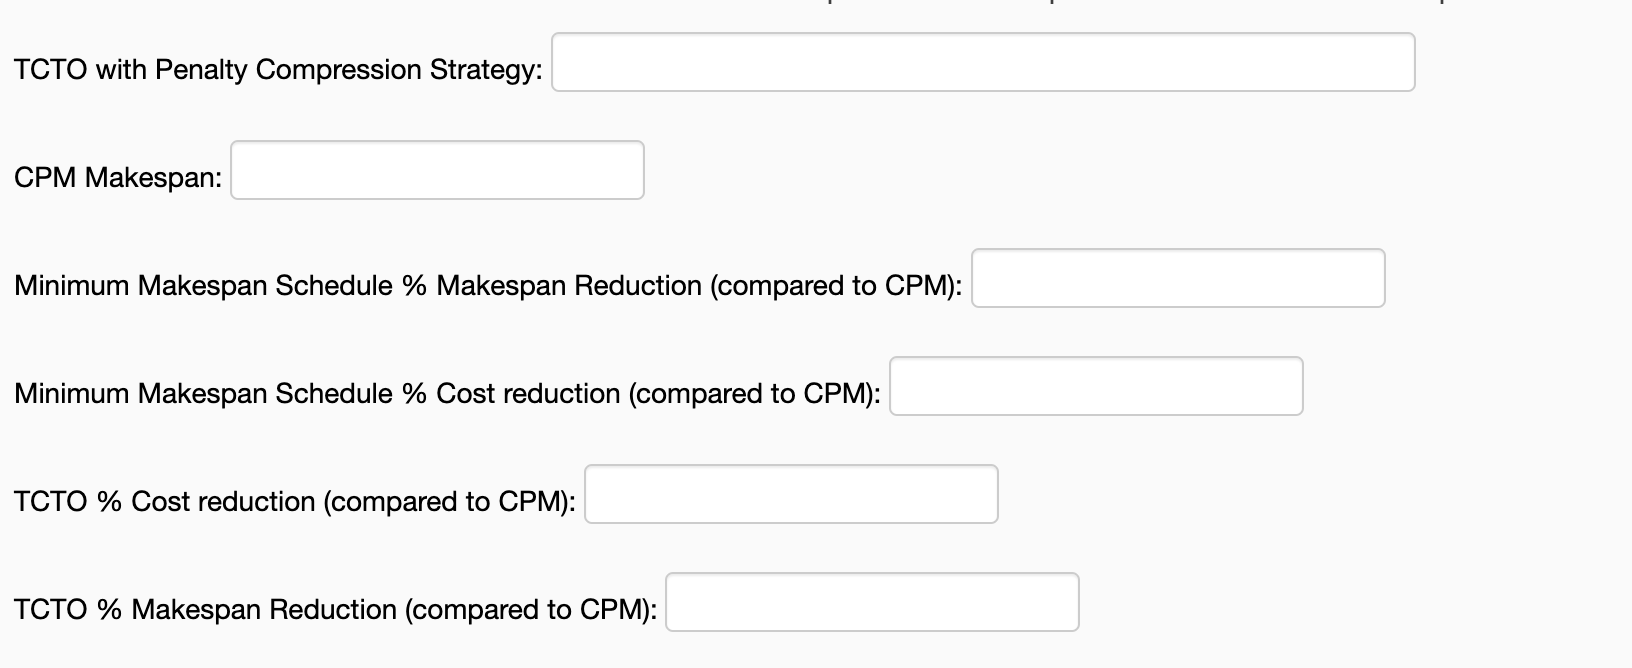Click the TCTO % Cost reduction input
Viewport: 1632px width, 668px height.
click(x=791, y=494)
